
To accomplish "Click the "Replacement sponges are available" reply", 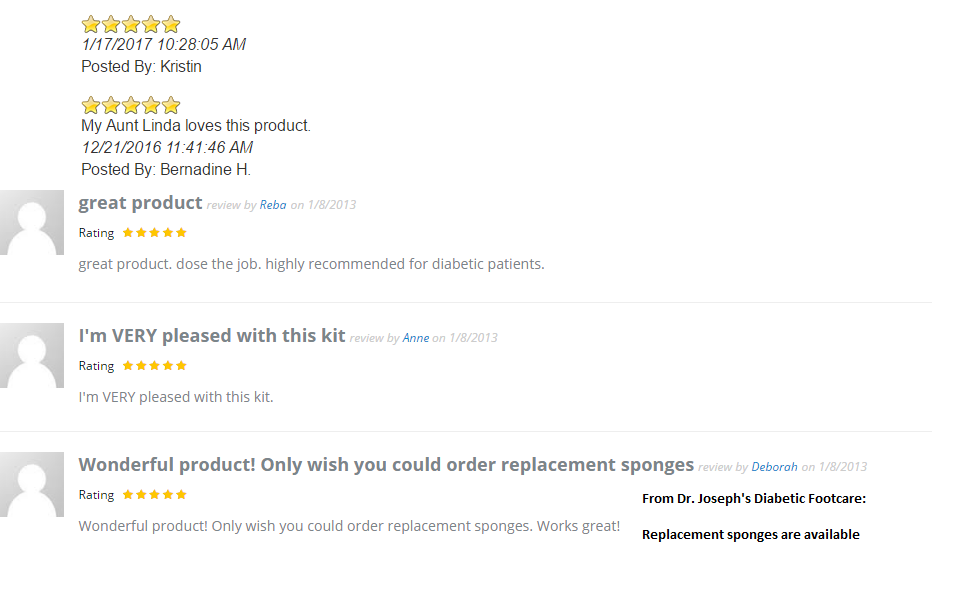I will point(750,535).
